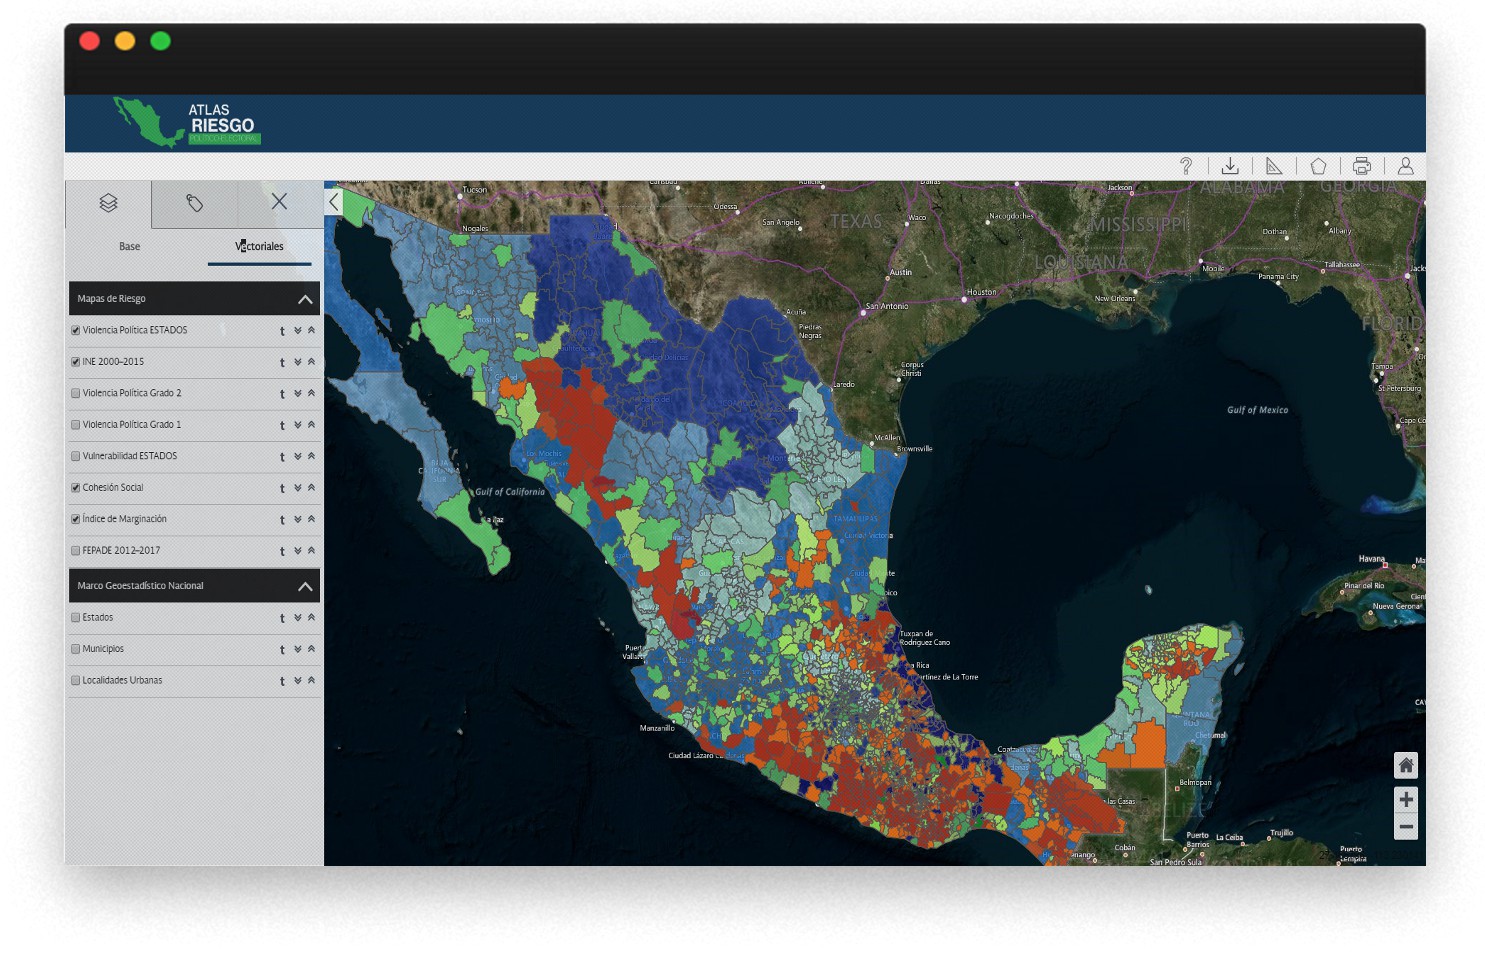Collapse the Marco Geoestadístico Nacional section
Screen dimensions: 1485x958
click(x=305, y=586)
